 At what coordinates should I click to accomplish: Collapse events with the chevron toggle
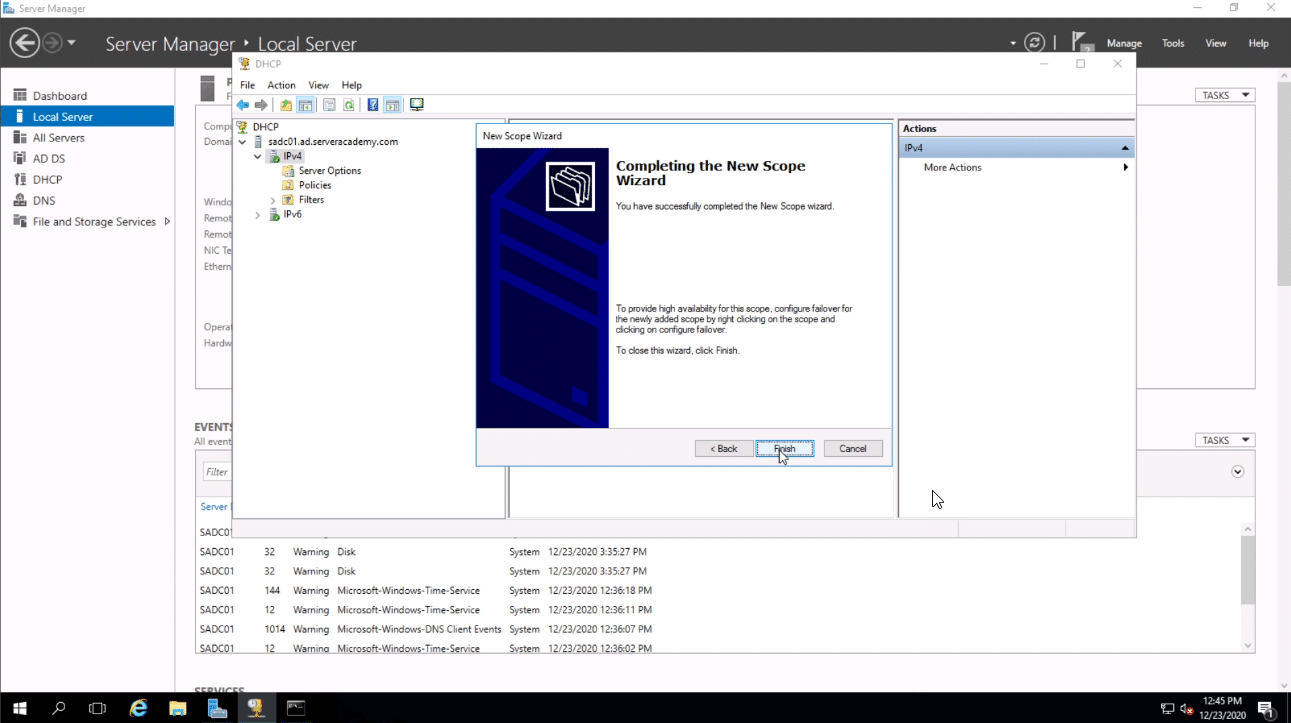pyautogui.click(x=1238, y=471)
